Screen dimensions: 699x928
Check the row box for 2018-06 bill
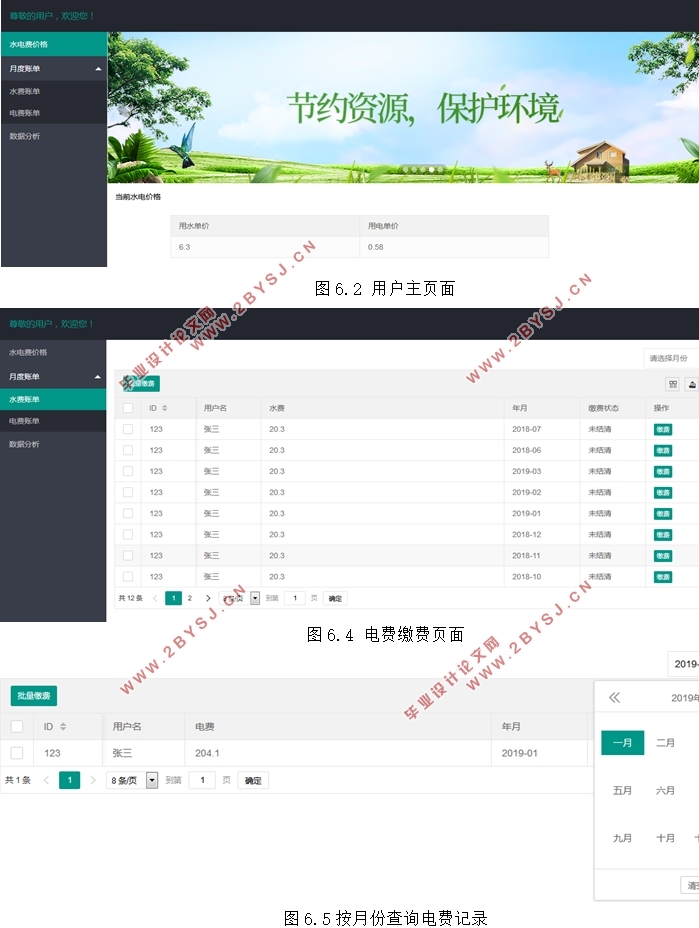point(128,450)
